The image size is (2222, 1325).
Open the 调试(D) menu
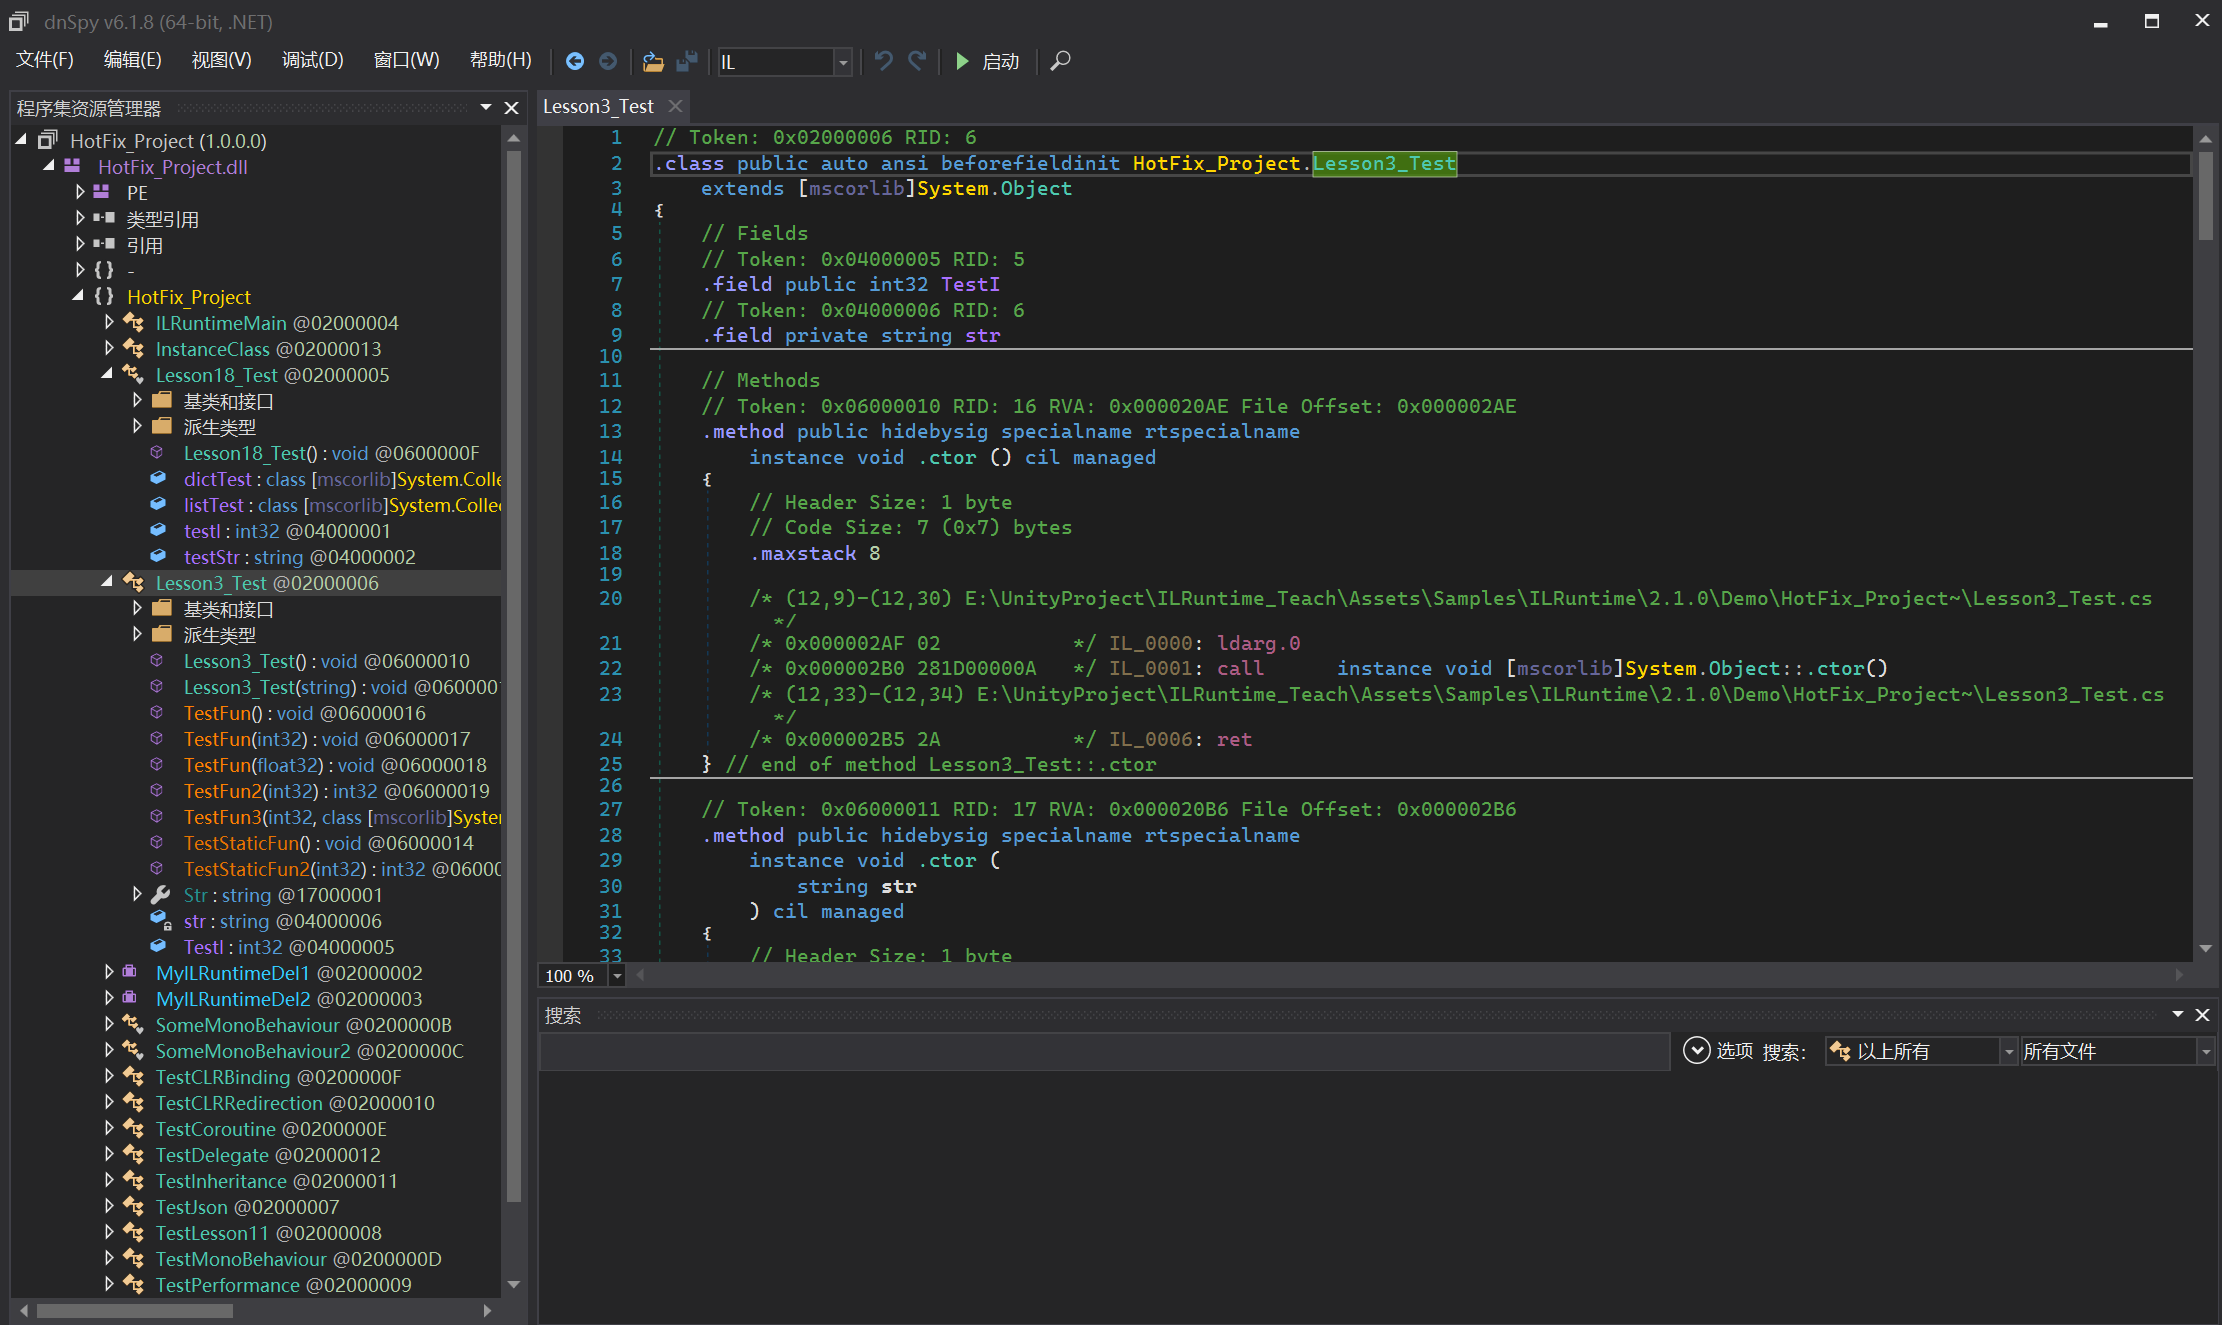pos(312,61)
